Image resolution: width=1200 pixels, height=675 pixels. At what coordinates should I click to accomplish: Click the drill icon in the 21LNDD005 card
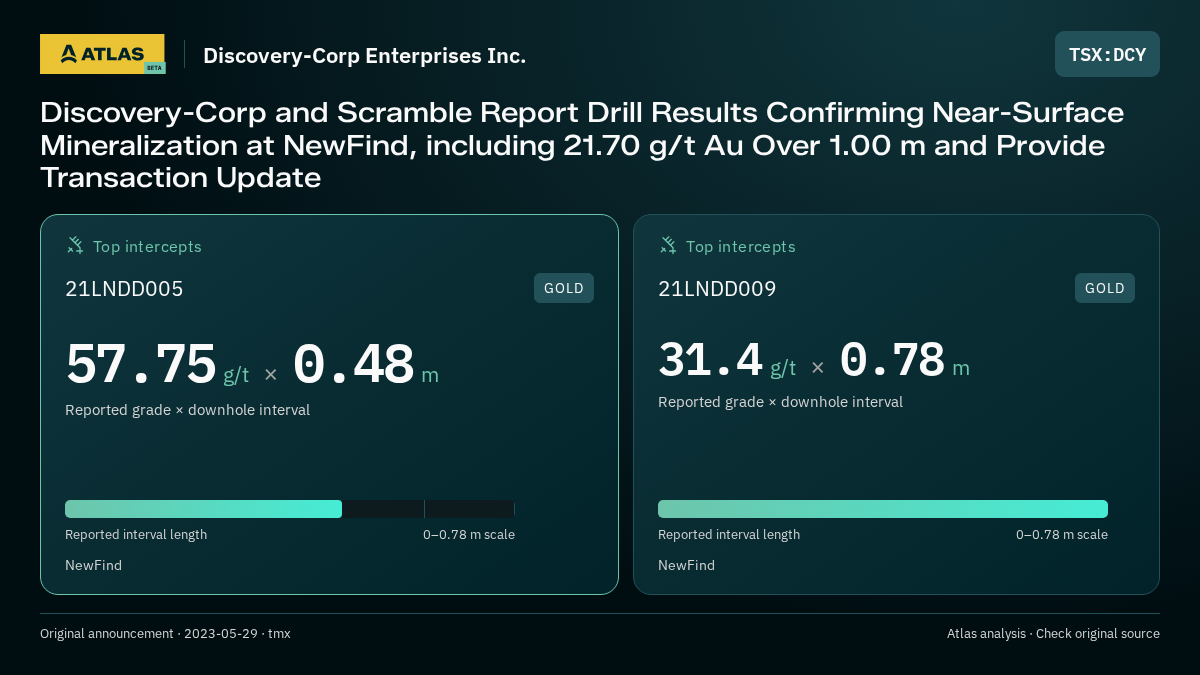point(75,245)
